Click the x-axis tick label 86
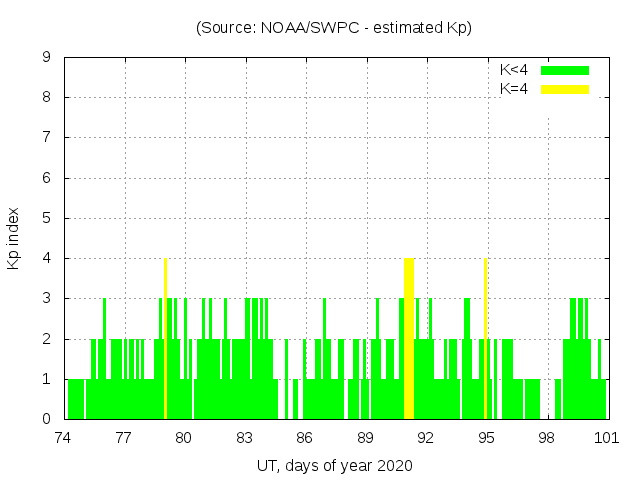This screenshot has width=640, height=480. tap(305, 437)
